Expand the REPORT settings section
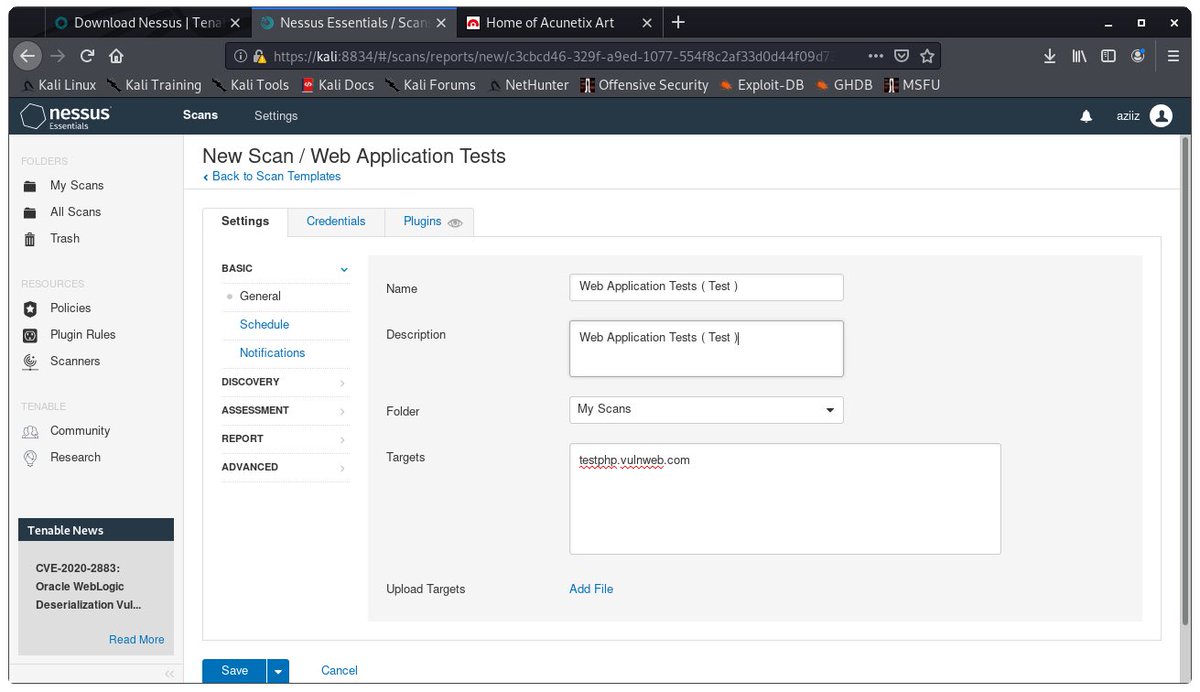Image resolution: width=1200 pixels, height=692 pixels. (285, 439)
